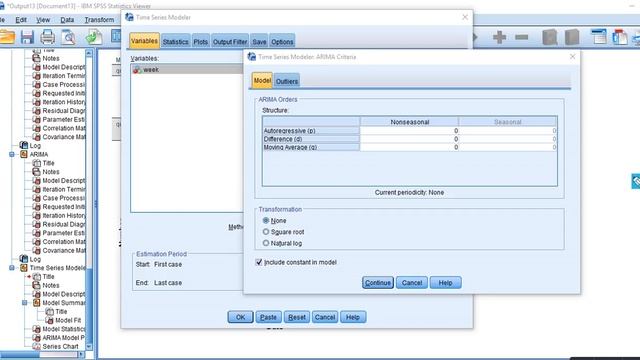Open the Plots tab
The height and width of the screenshot is (360, 640).
coord(200,42)
